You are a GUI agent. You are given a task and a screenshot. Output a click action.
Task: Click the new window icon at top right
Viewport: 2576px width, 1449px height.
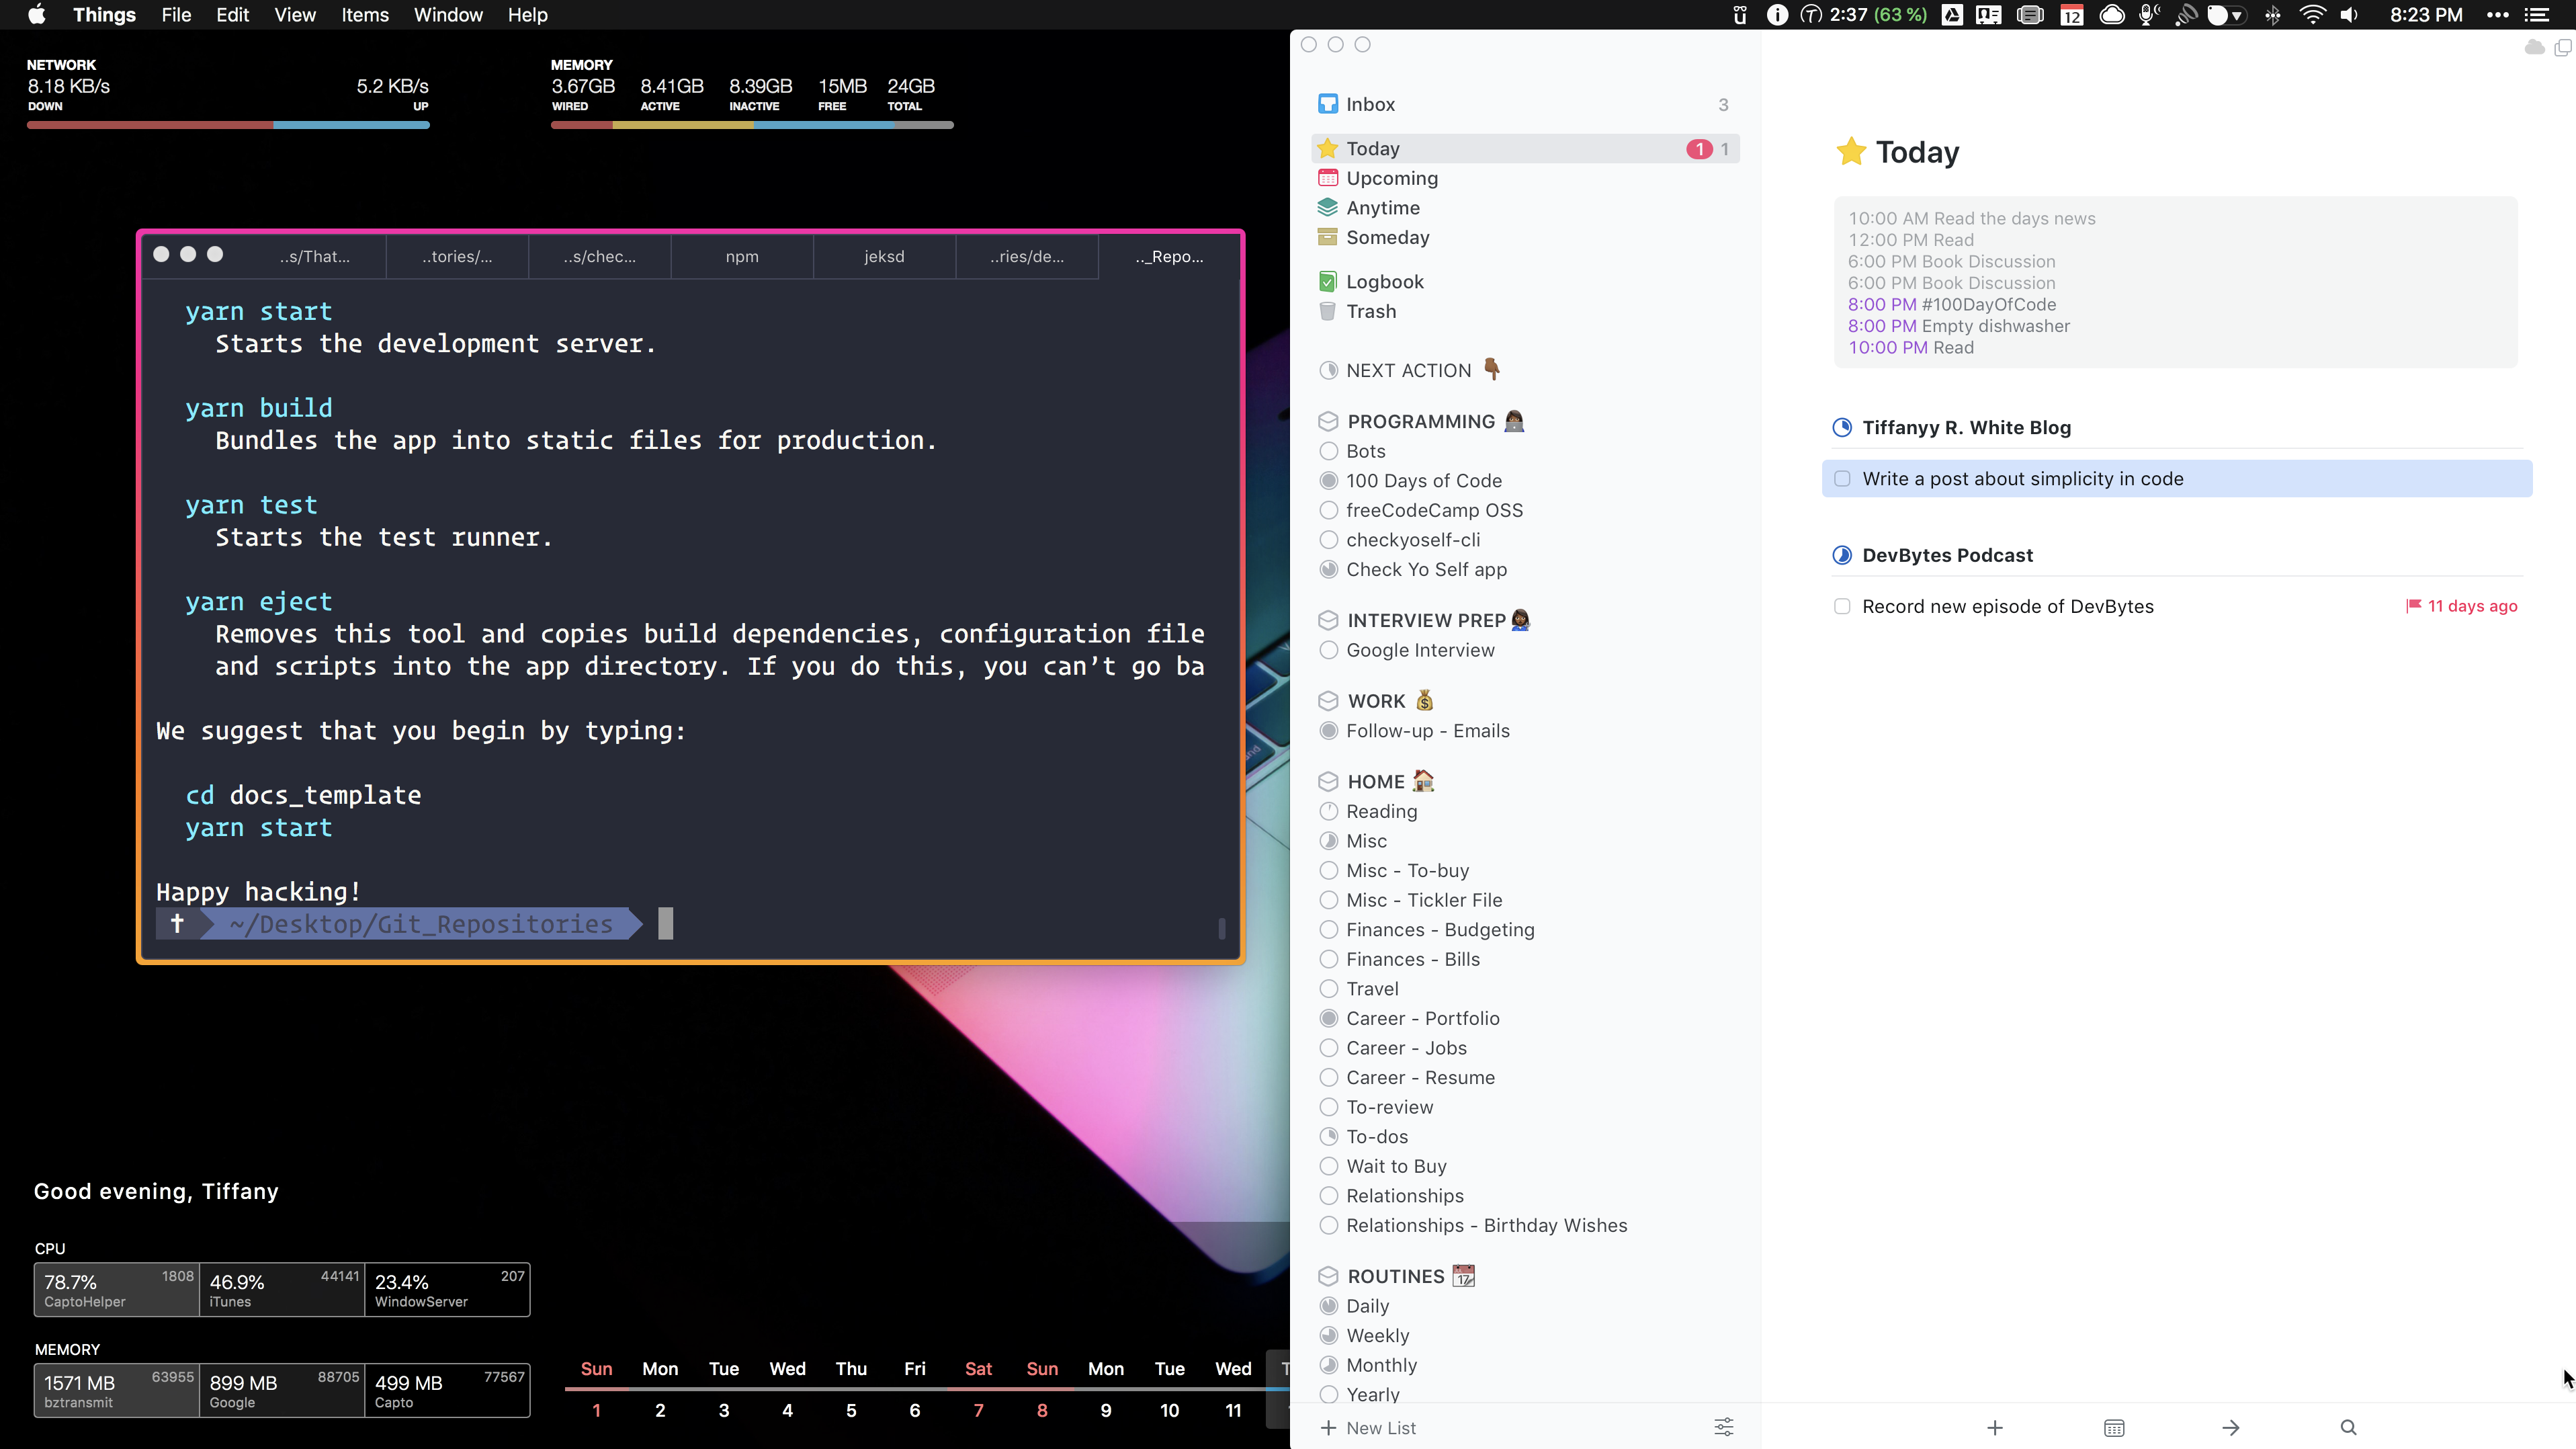(x=2562, y=47)
